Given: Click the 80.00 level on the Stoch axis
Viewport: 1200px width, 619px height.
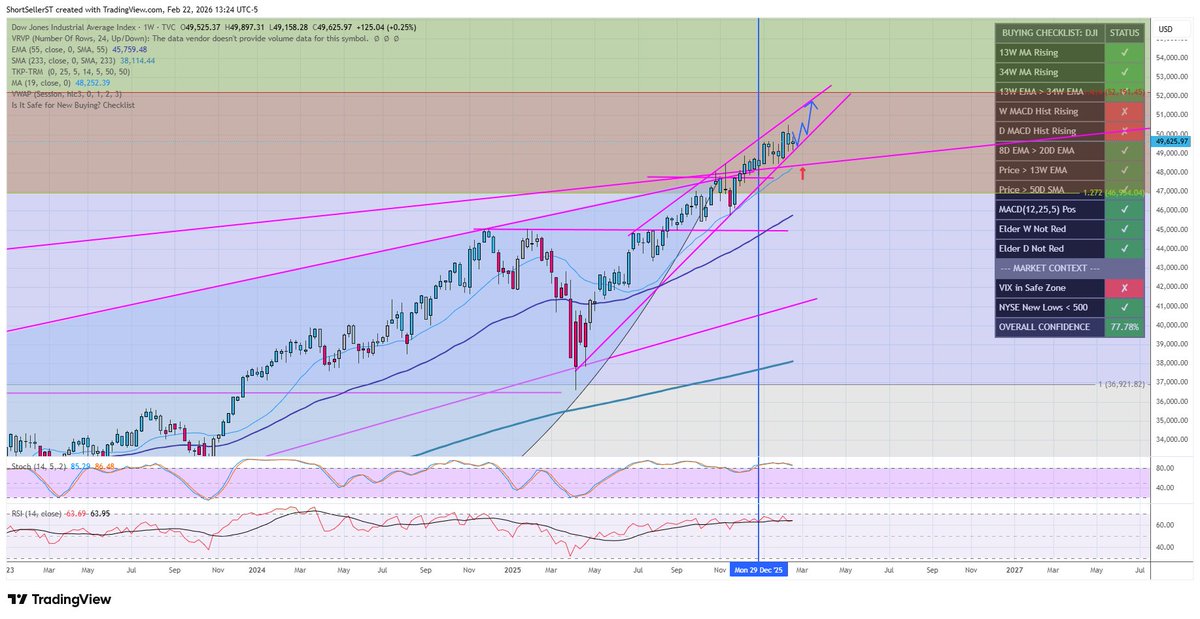Looking at the screenshot, I should (x=1165, y=467).
